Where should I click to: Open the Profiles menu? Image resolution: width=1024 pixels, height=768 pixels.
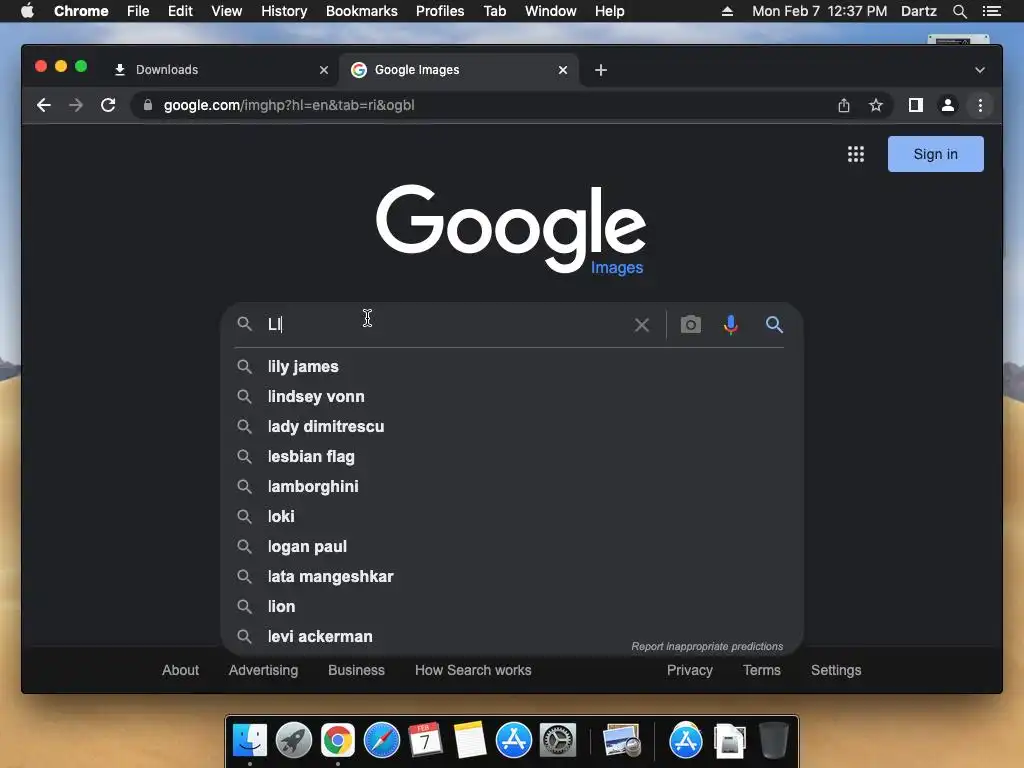tap(440, 11)
